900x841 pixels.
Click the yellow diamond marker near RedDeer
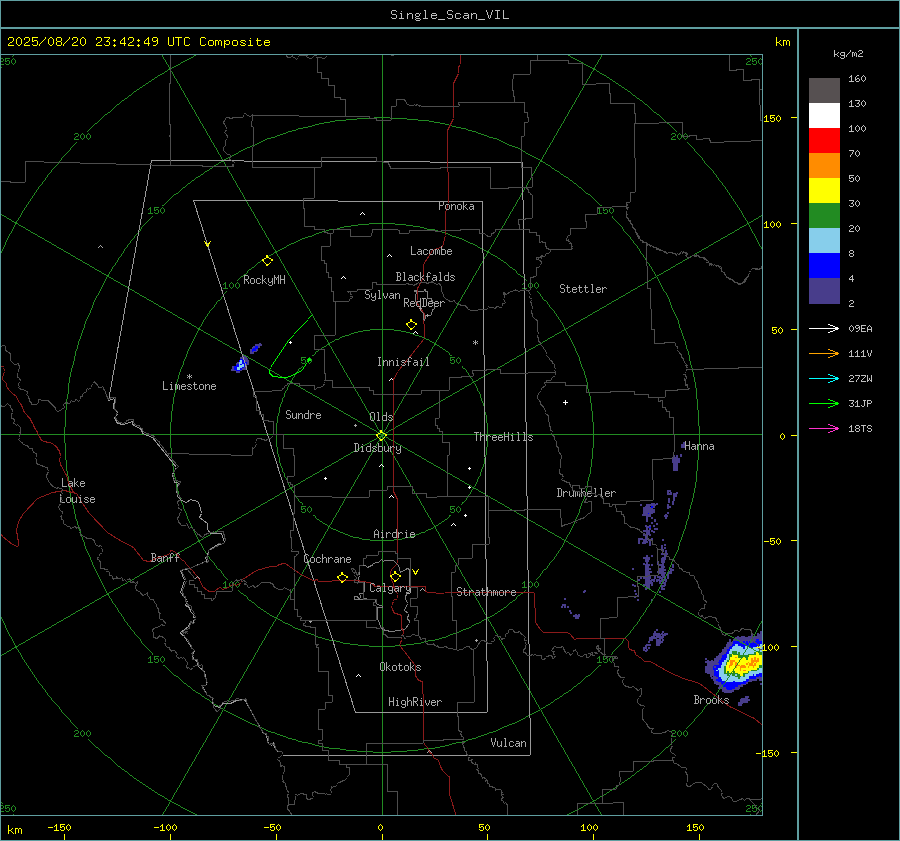(411, 325)
